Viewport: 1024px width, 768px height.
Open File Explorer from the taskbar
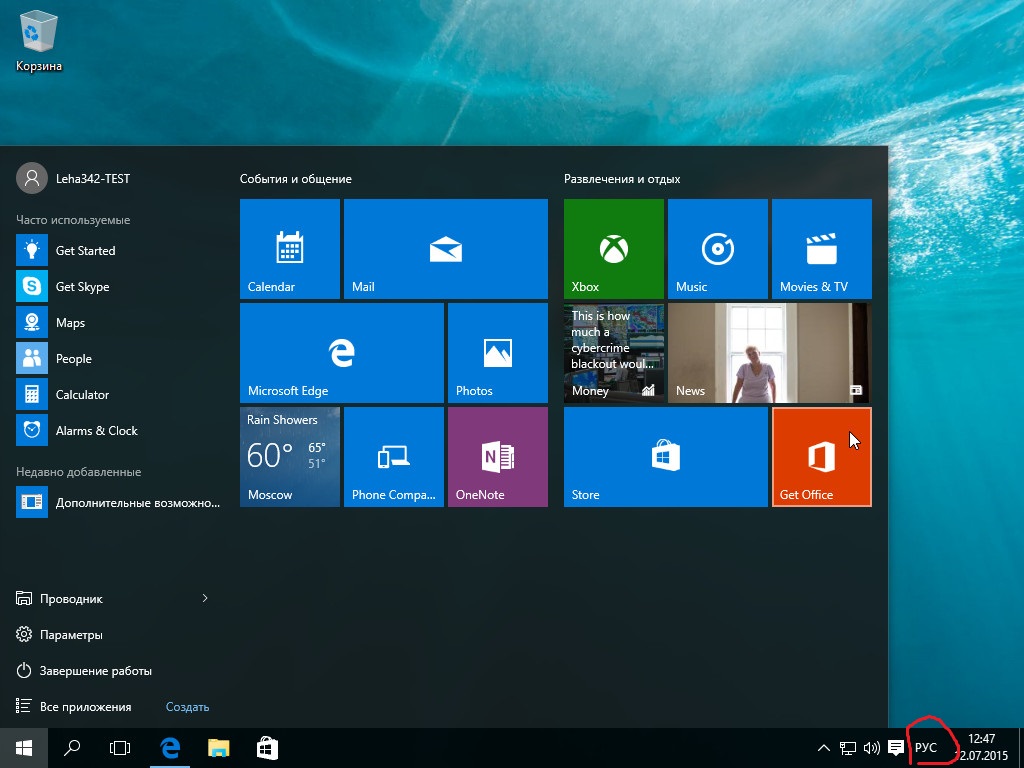pos(219,748)
